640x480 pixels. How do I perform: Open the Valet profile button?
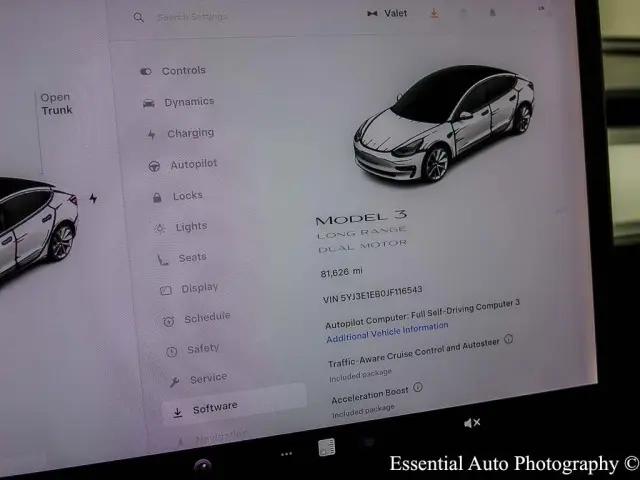pyautogui.click(x=387, y=13)
